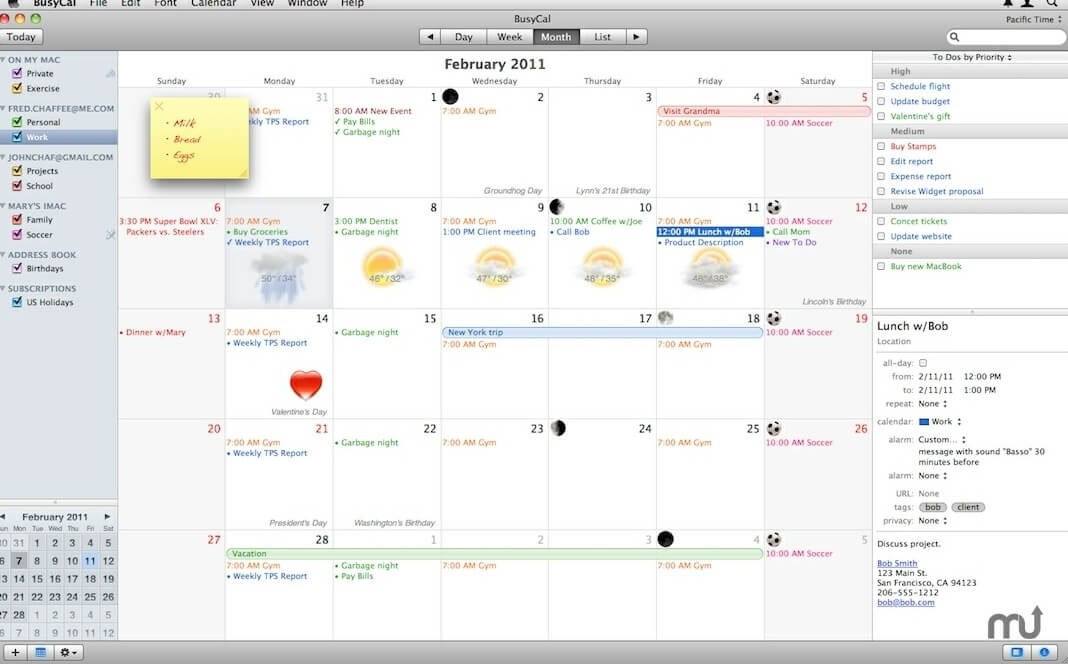The image size is (1068, 664).
Task: Open the File menu
Action: [98, 3]
